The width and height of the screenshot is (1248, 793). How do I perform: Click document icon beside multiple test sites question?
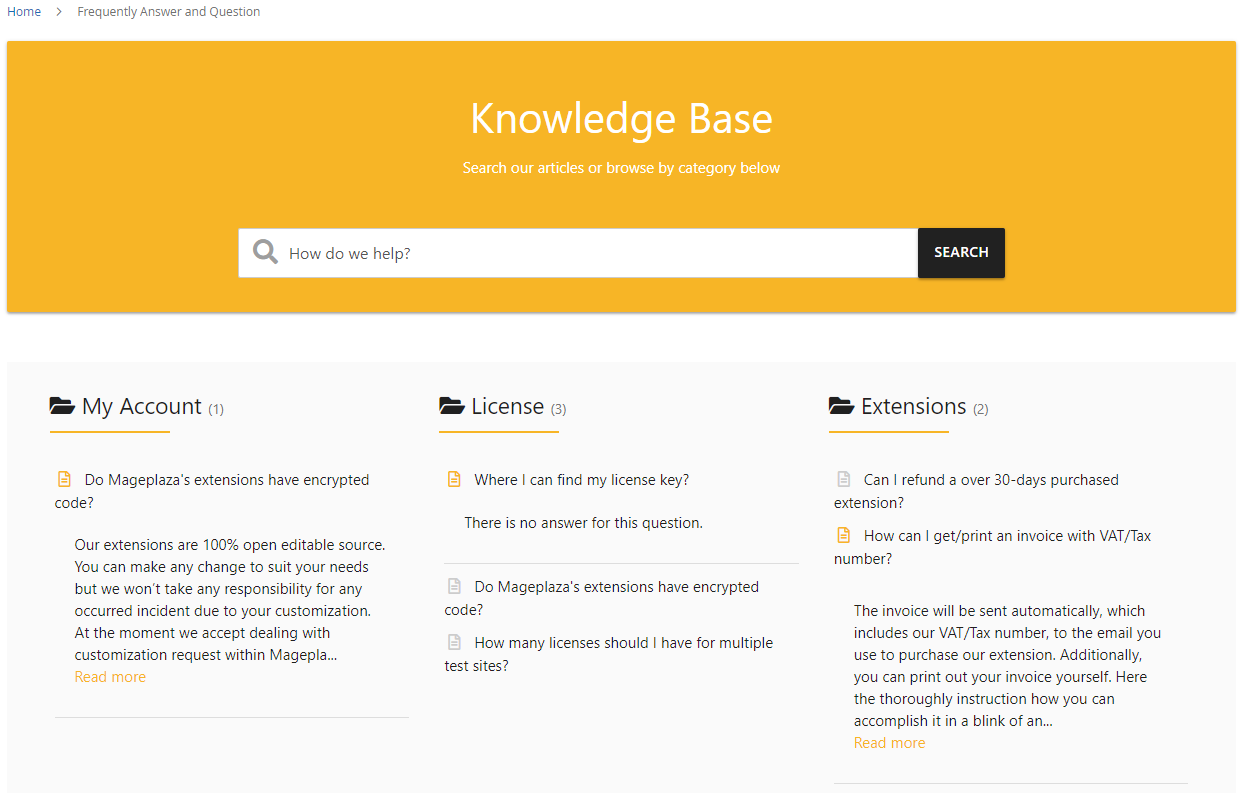[x=454, y=643]
